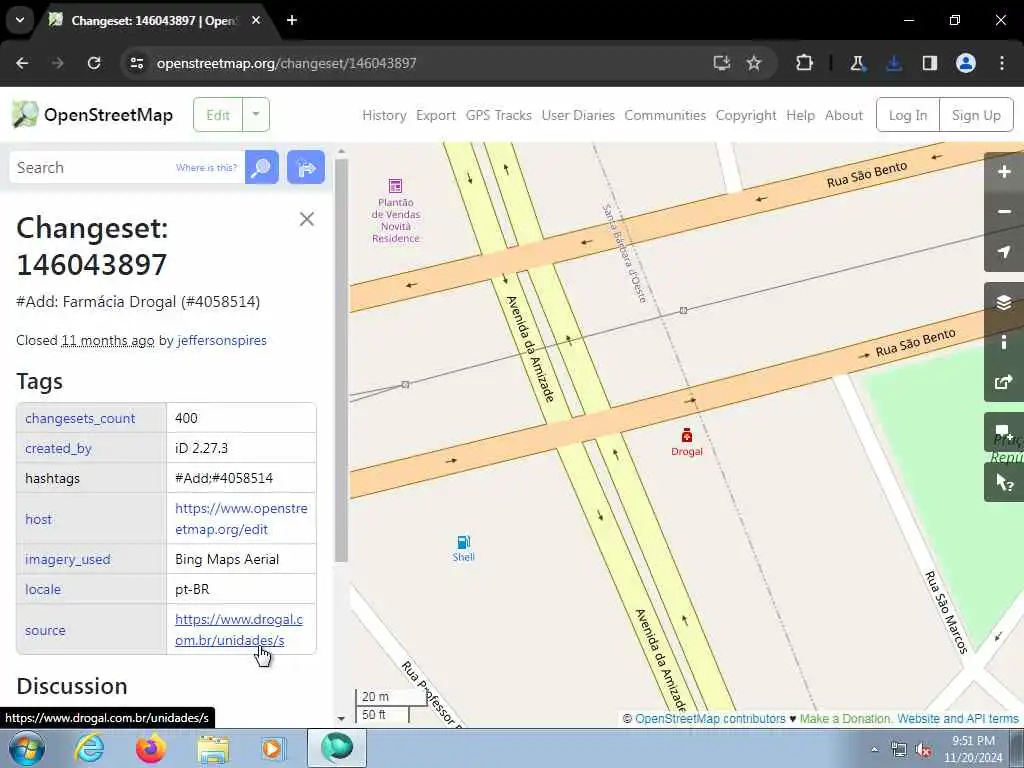This screenshot has width=1024, height=768.
Task: Click the Edit button
Action: coord(218,115)
